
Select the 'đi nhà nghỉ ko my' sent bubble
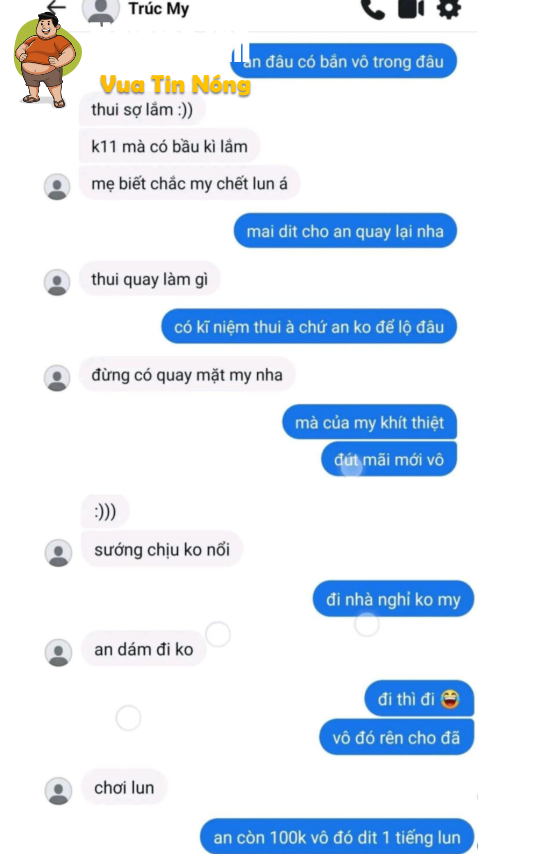coord(393,599)
